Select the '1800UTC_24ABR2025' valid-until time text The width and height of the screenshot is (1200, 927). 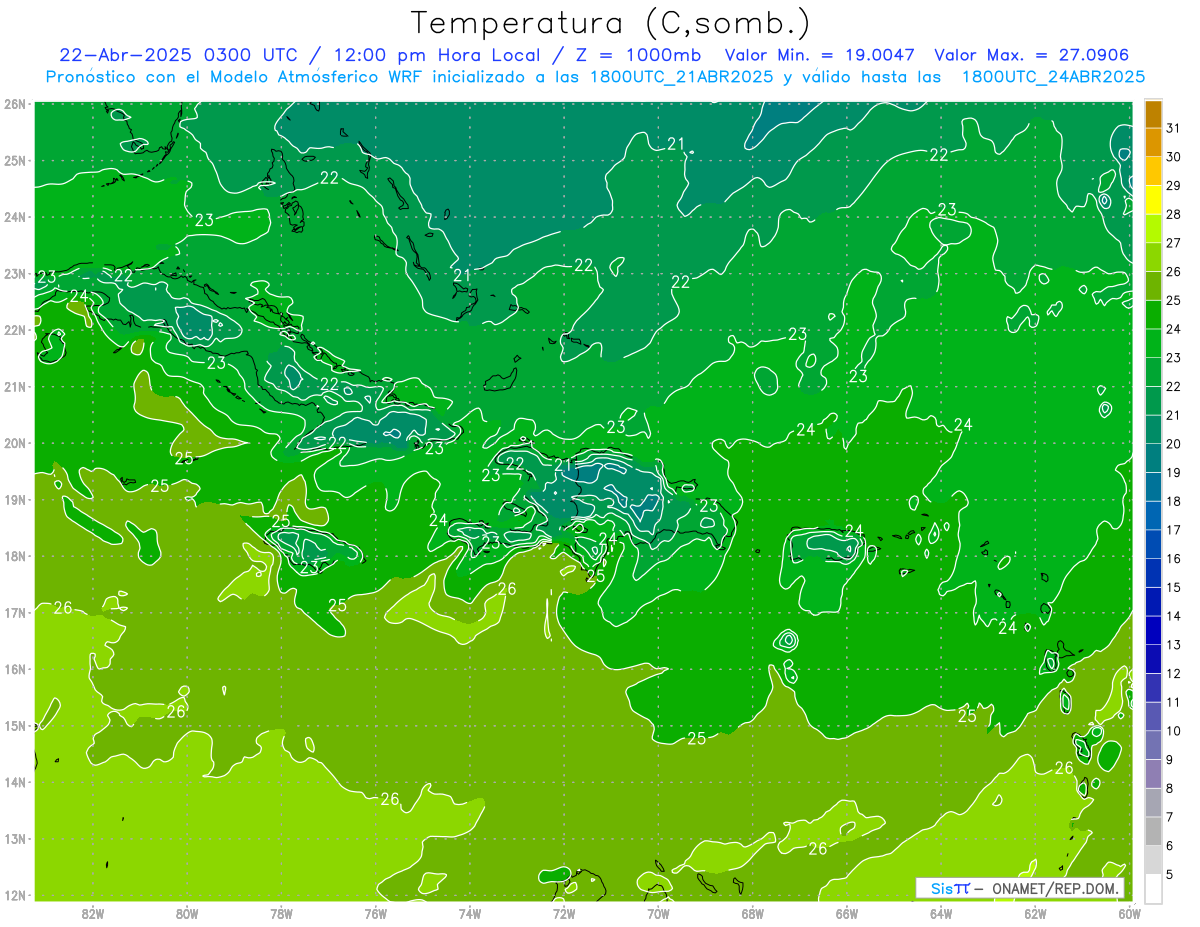tap(1053, 77)
